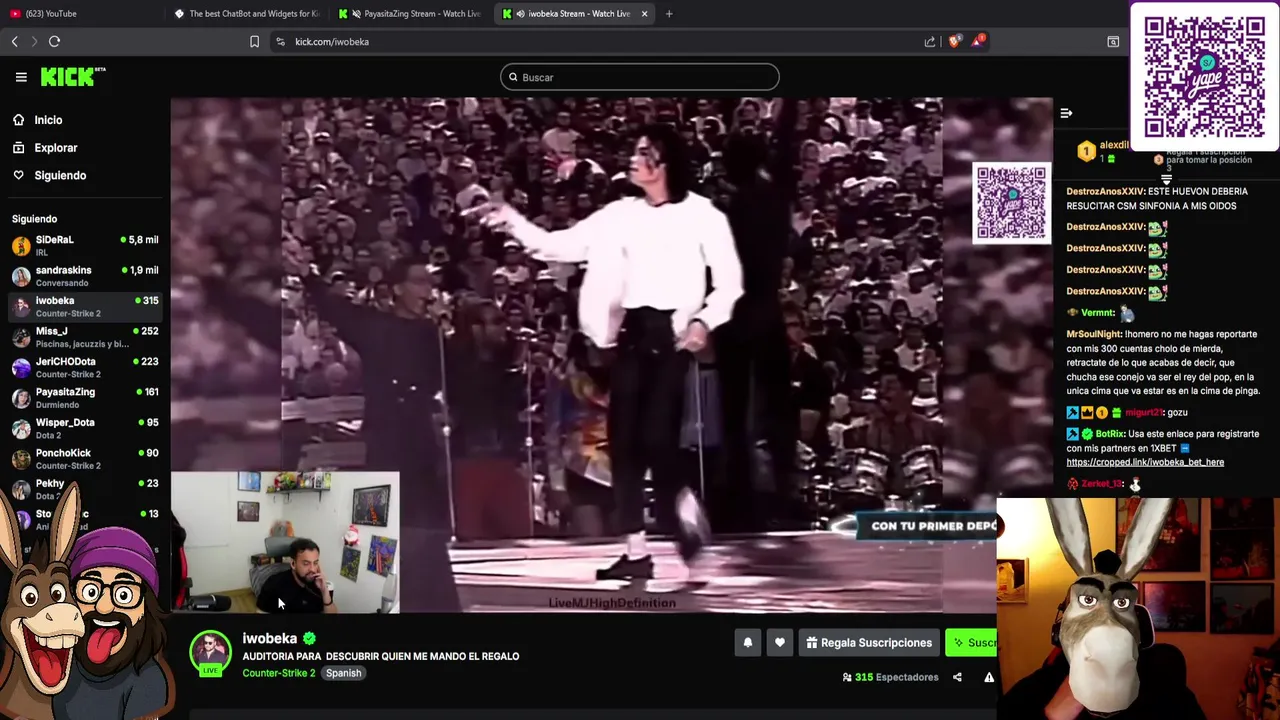
Task: Click Zerket_13 username in chat
Action: [x=1102, y=484]
